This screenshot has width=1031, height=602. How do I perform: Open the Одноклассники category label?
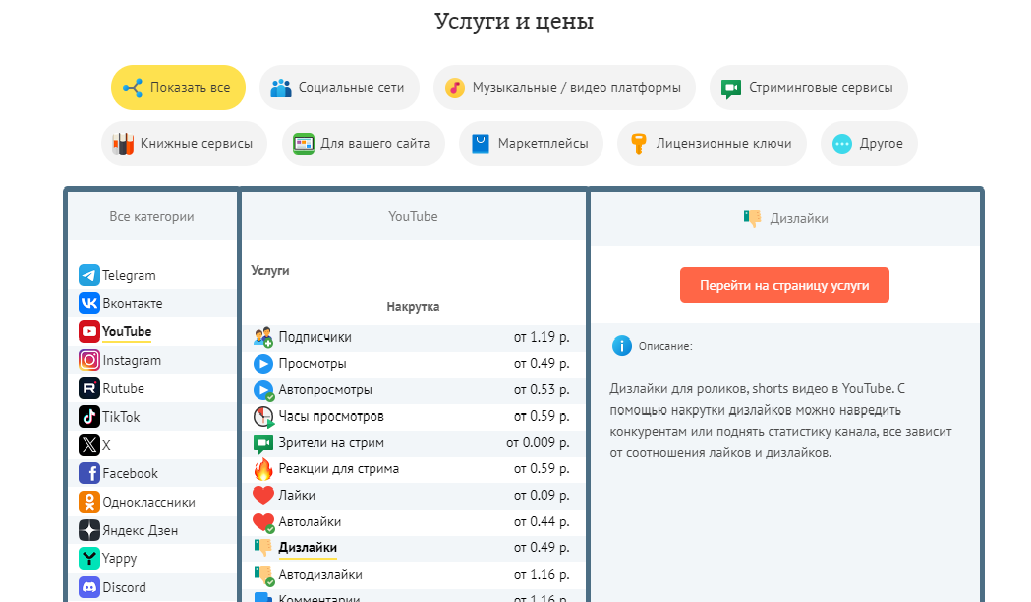[149, 502]
